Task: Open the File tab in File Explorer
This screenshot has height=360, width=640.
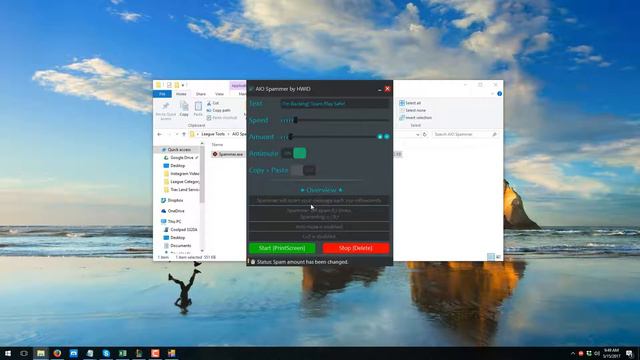Action: coord(162,94)
